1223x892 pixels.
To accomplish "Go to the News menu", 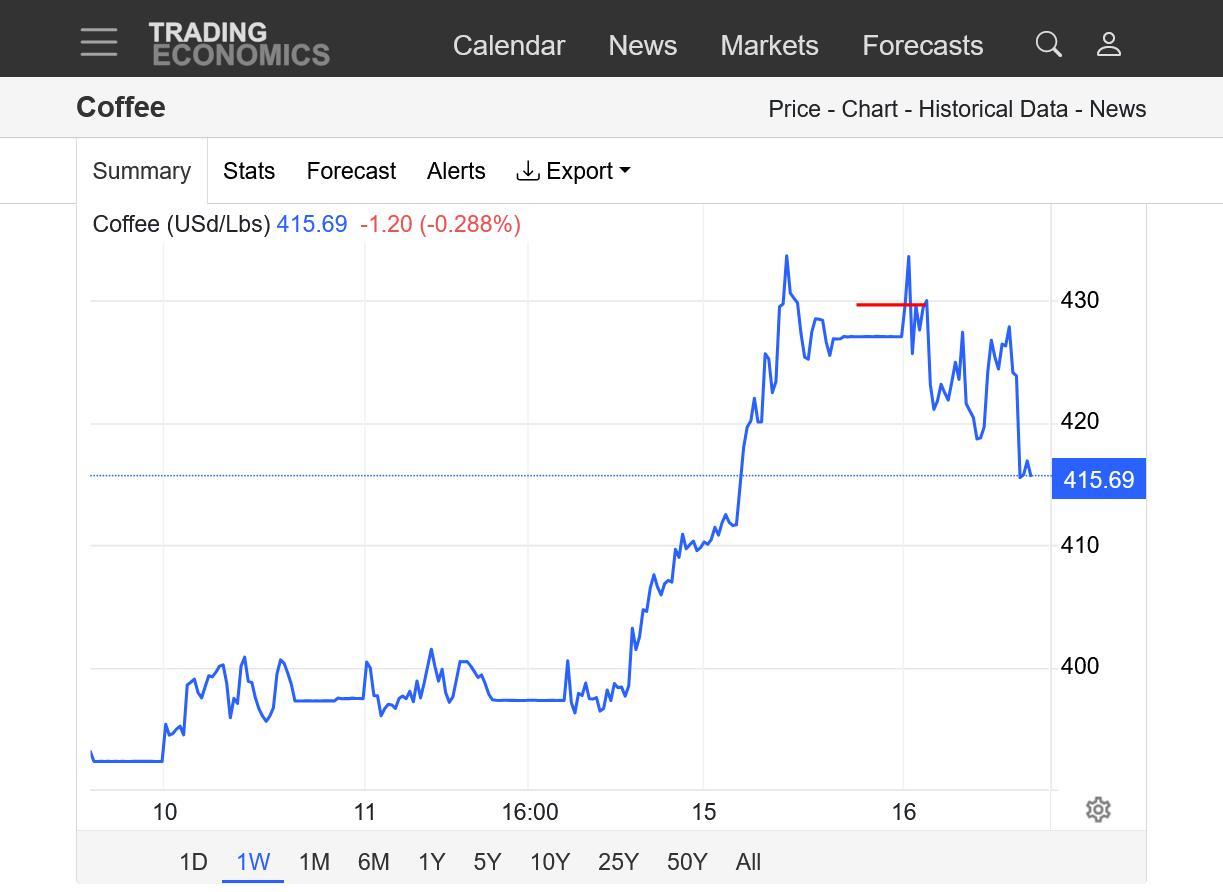I will 642,46.
